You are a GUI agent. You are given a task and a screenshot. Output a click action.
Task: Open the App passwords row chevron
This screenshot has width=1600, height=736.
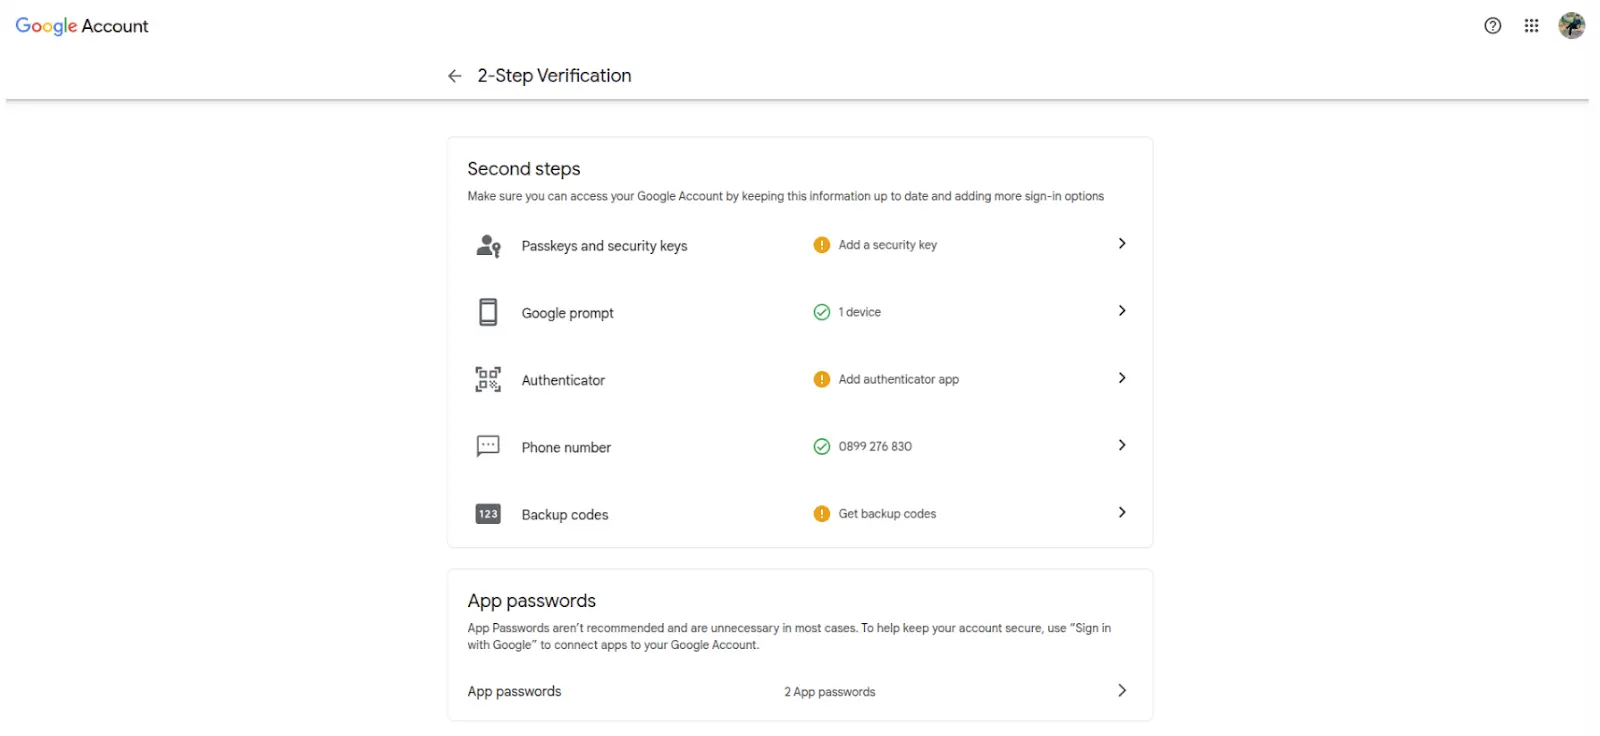1122,691
